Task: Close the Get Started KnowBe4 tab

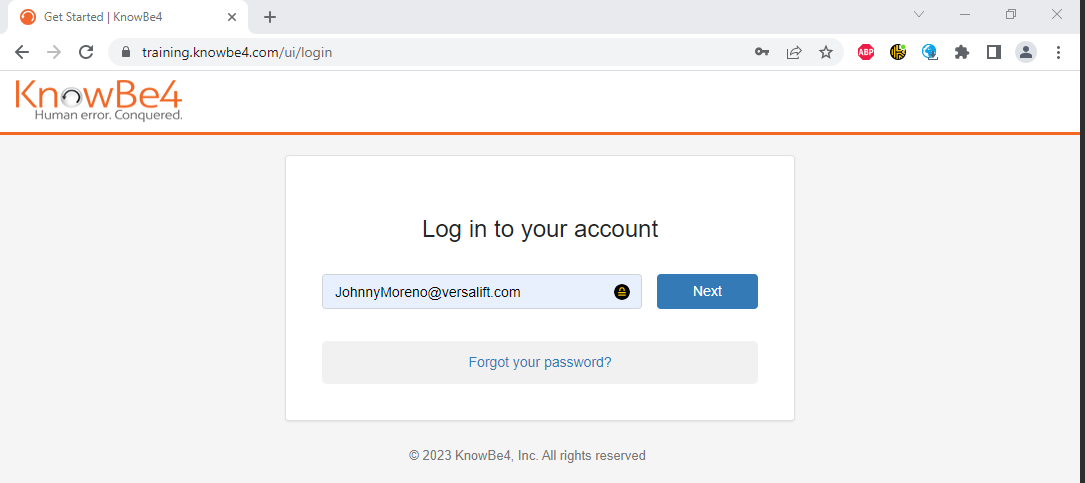Action: click(x=232, y=17)
